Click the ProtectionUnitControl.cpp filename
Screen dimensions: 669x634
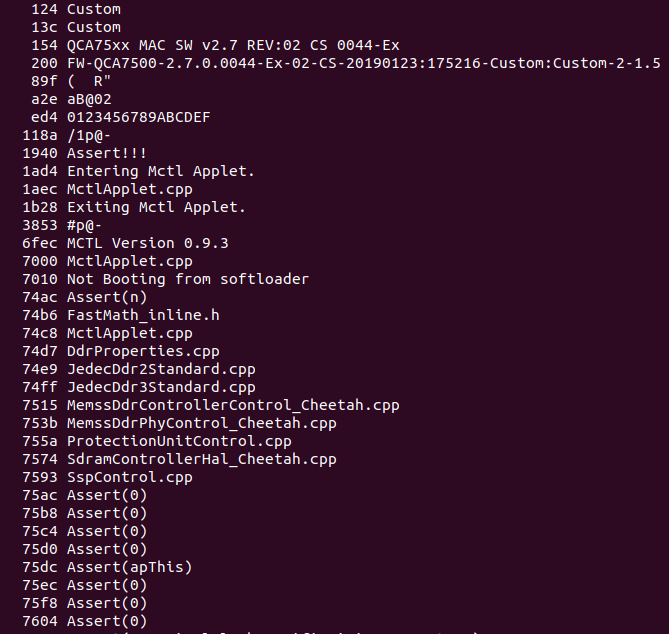click(x=179, y=441)
